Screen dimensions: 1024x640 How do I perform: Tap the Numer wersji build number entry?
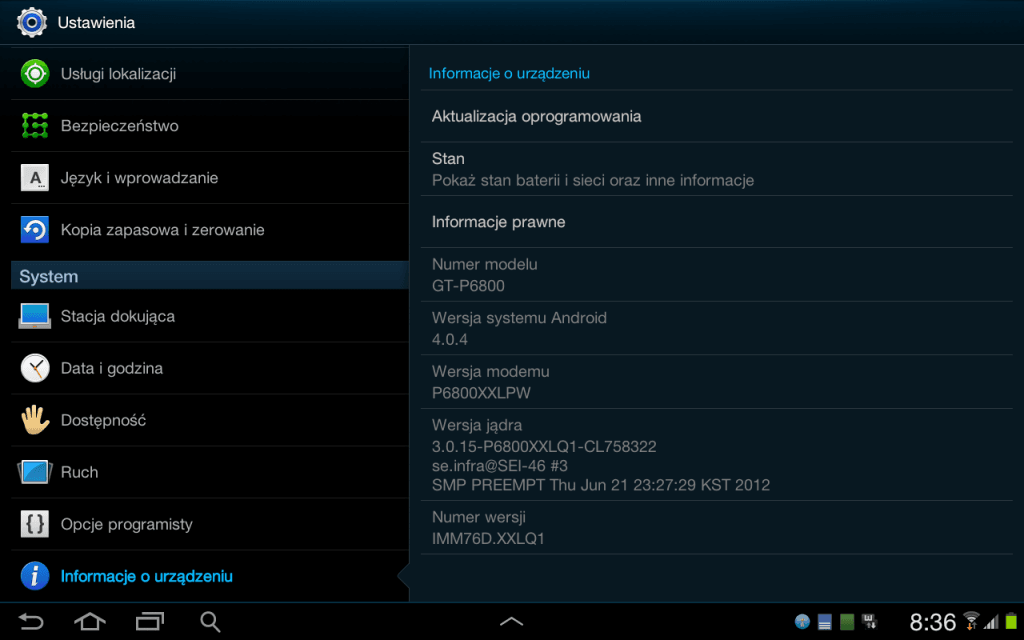point(716,528)
